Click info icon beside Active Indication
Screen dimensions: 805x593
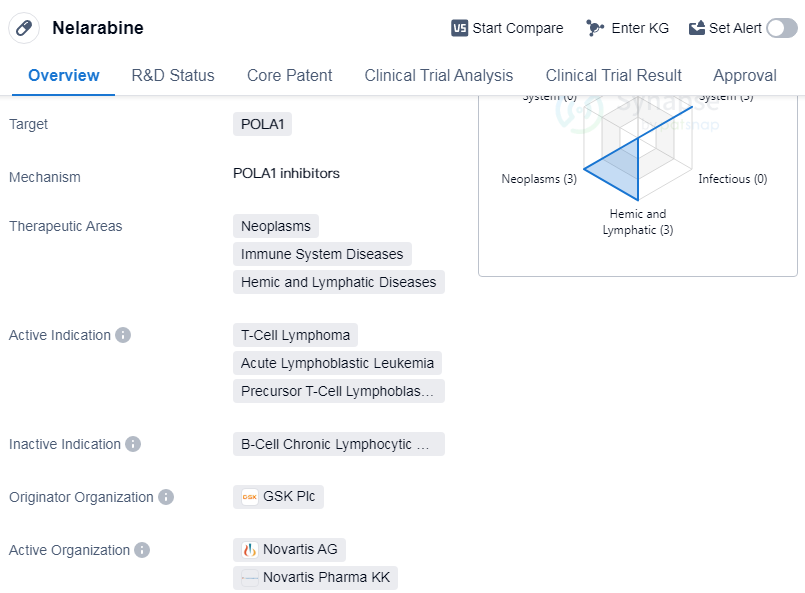pos(123,335)
